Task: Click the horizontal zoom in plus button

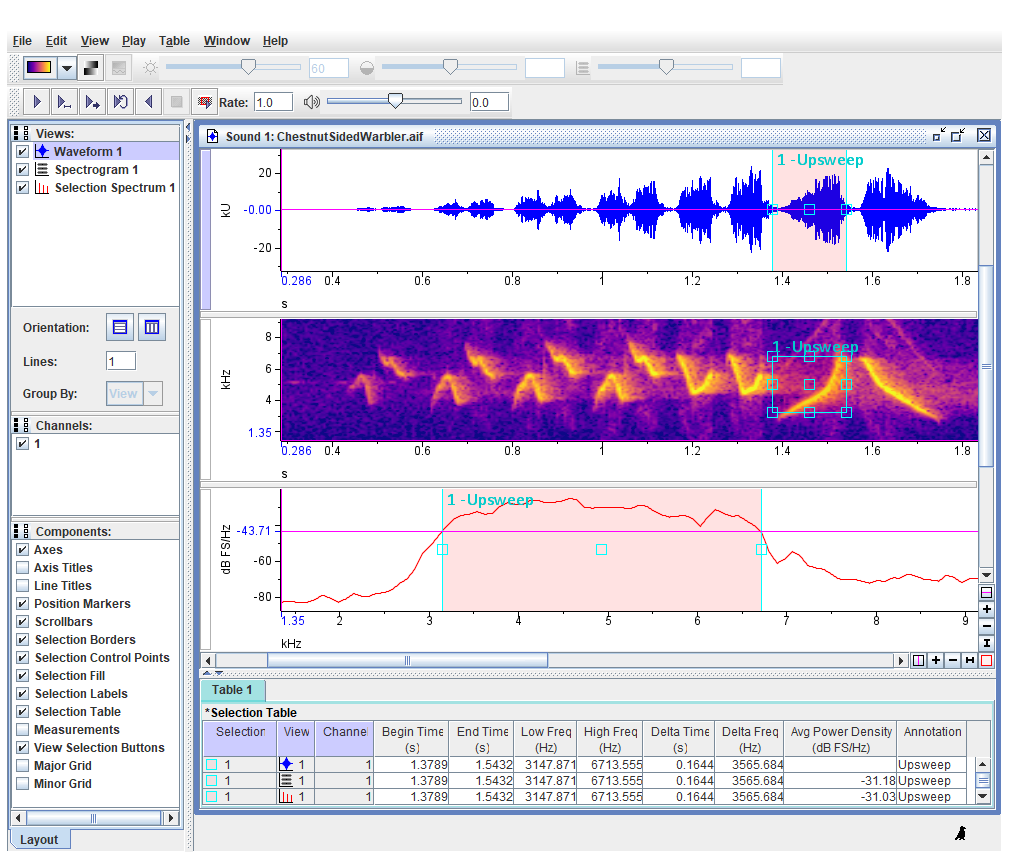Action: tap(936, 660)
